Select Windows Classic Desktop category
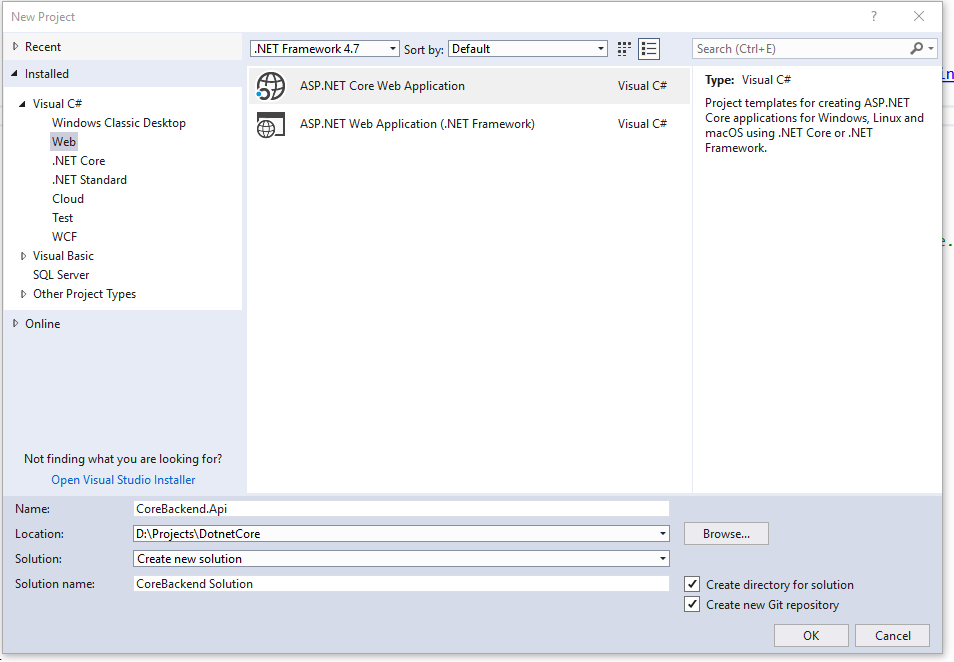This screenshot has height=662, width=954. pos(119,123)
